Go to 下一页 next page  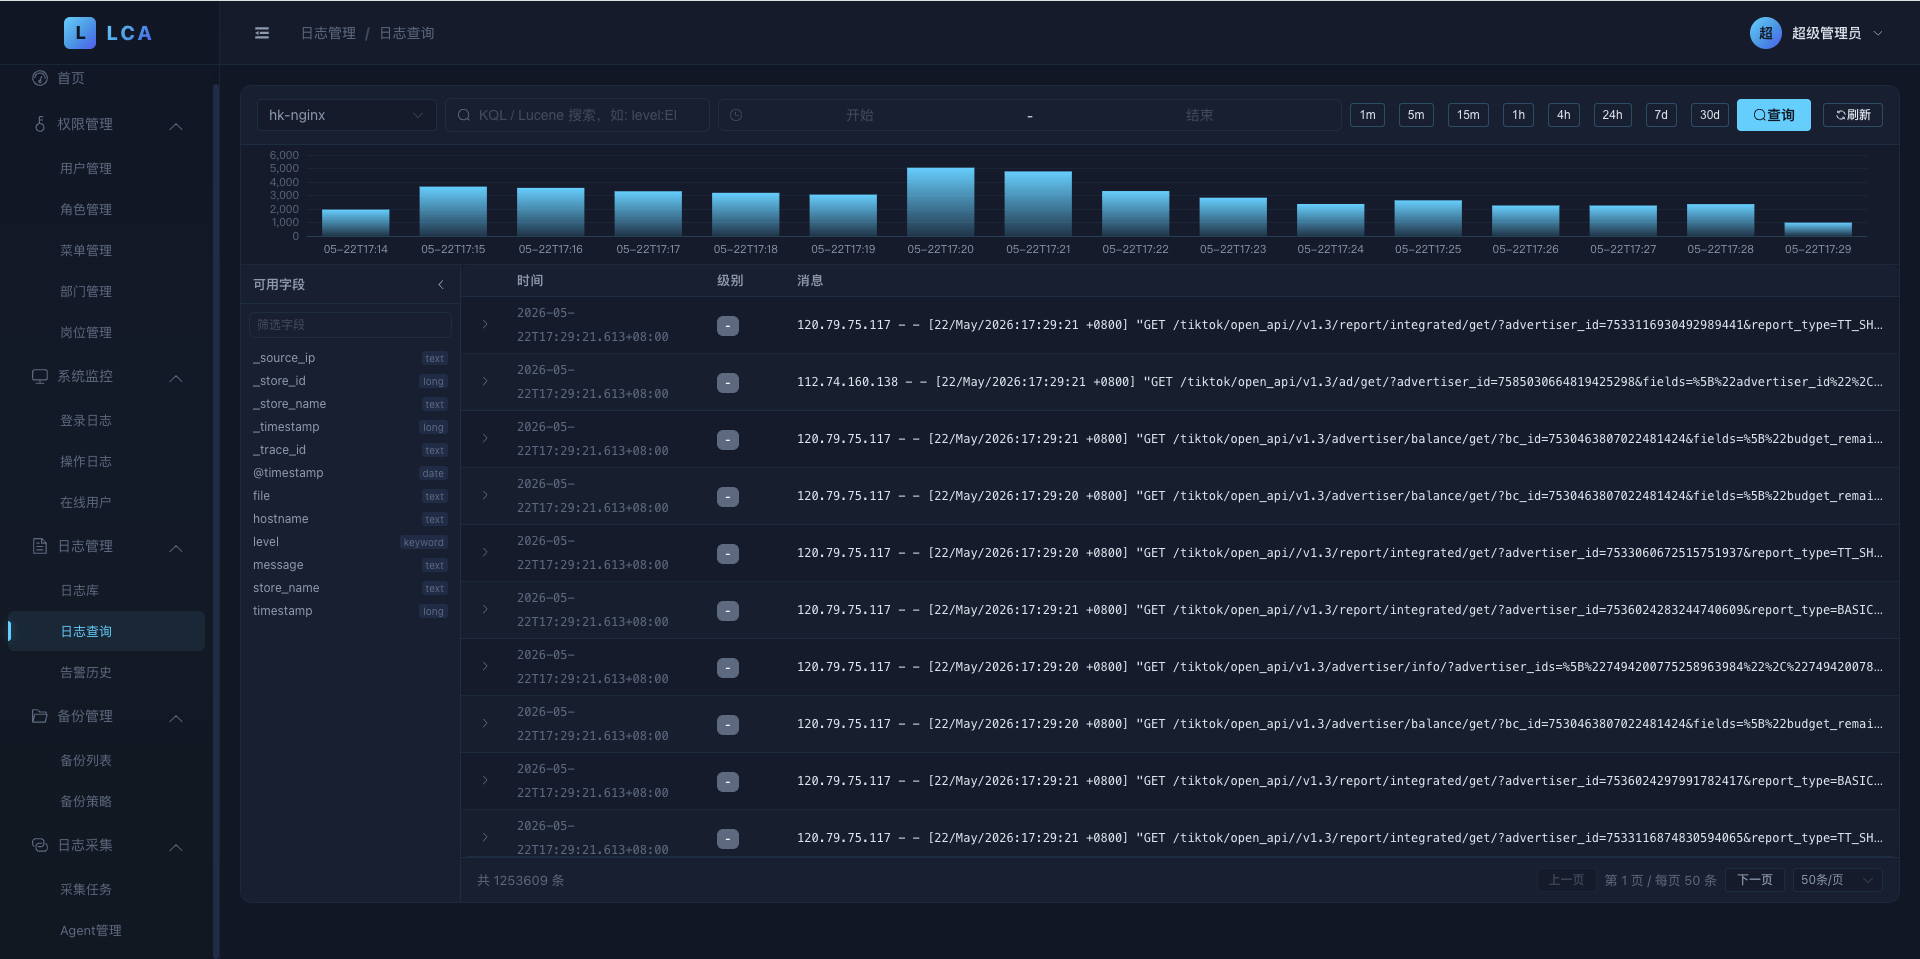(1754, 880)
